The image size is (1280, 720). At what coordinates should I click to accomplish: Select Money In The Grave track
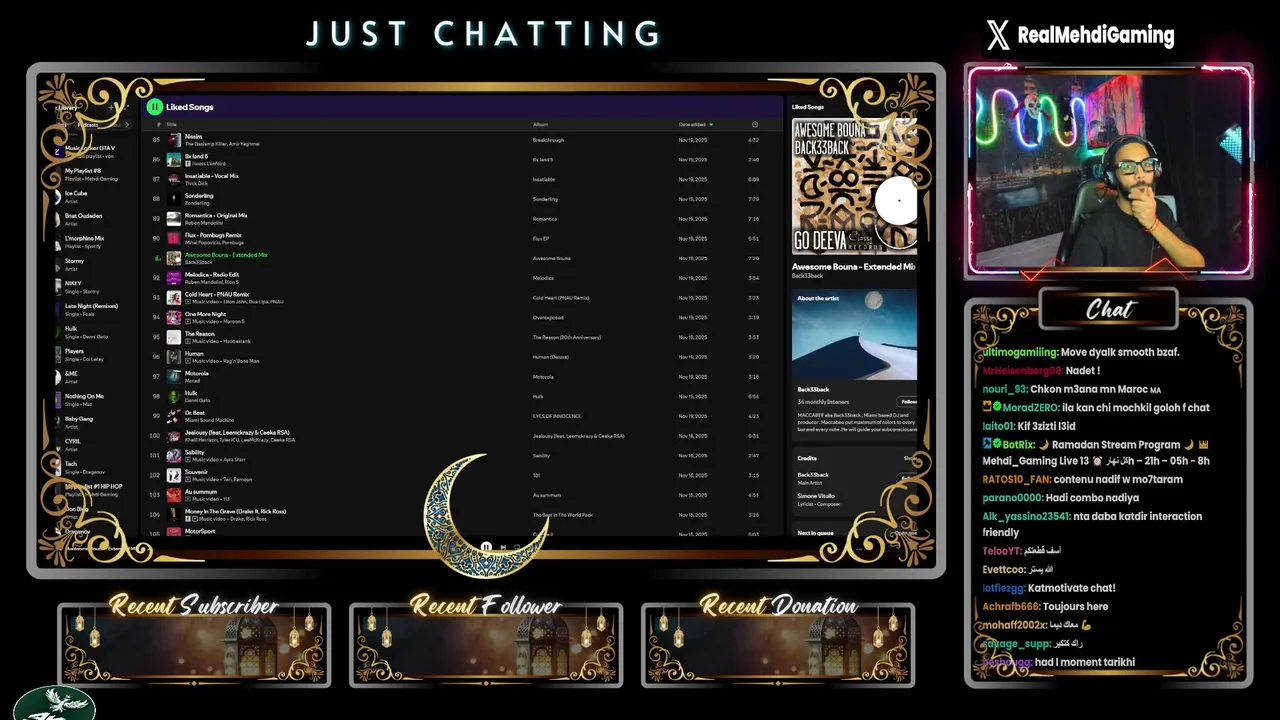click(x=236, y=511)
